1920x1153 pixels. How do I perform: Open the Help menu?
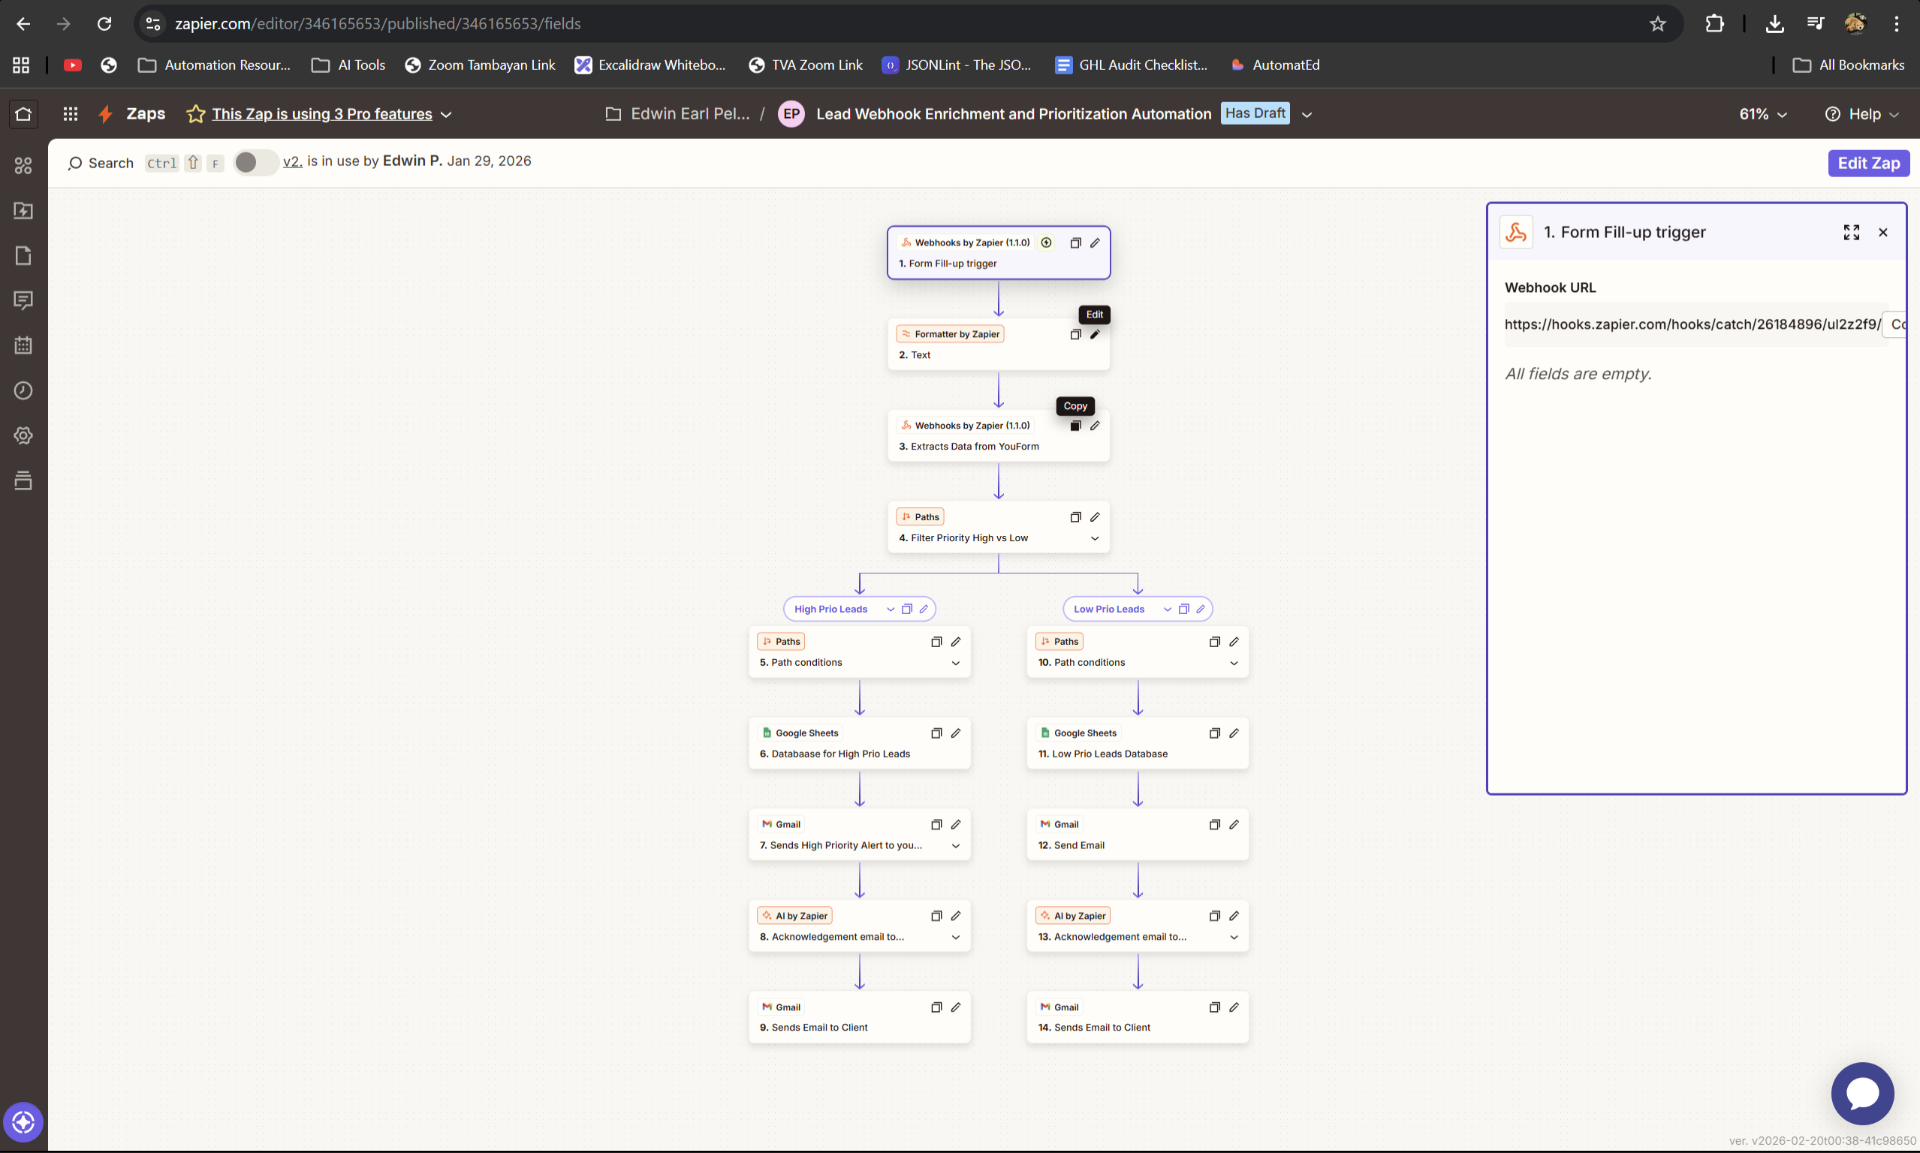point(1862,114)
